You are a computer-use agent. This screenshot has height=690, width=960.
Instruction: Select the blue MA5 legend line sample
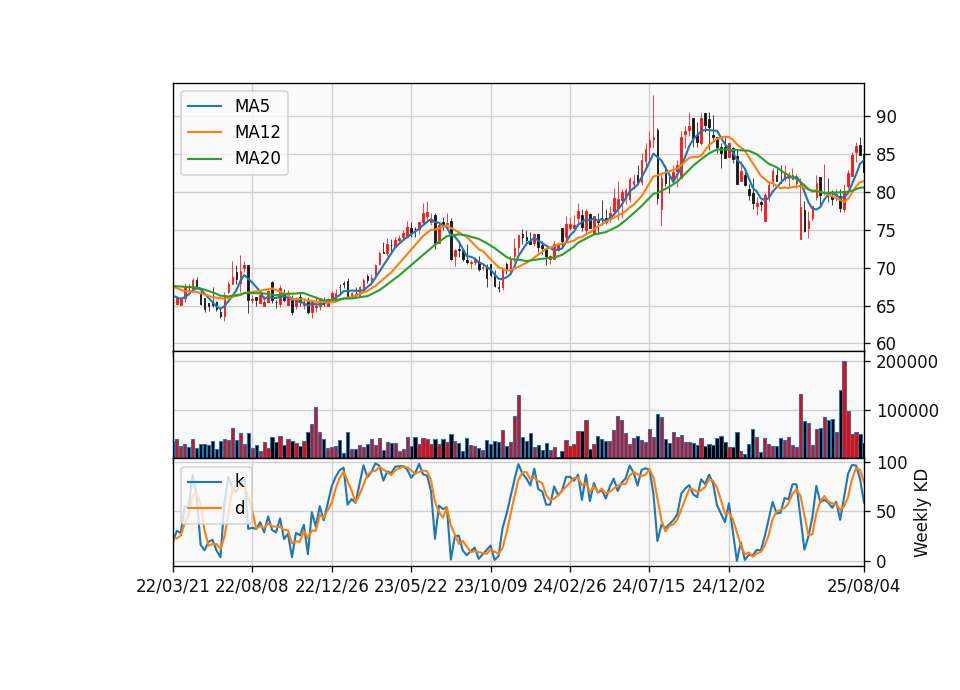pos(204,106)
